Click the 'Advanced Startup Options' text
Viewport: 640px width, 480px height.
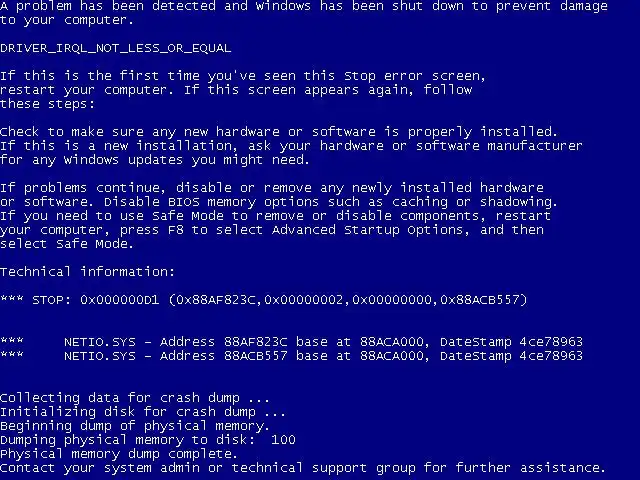368,230
